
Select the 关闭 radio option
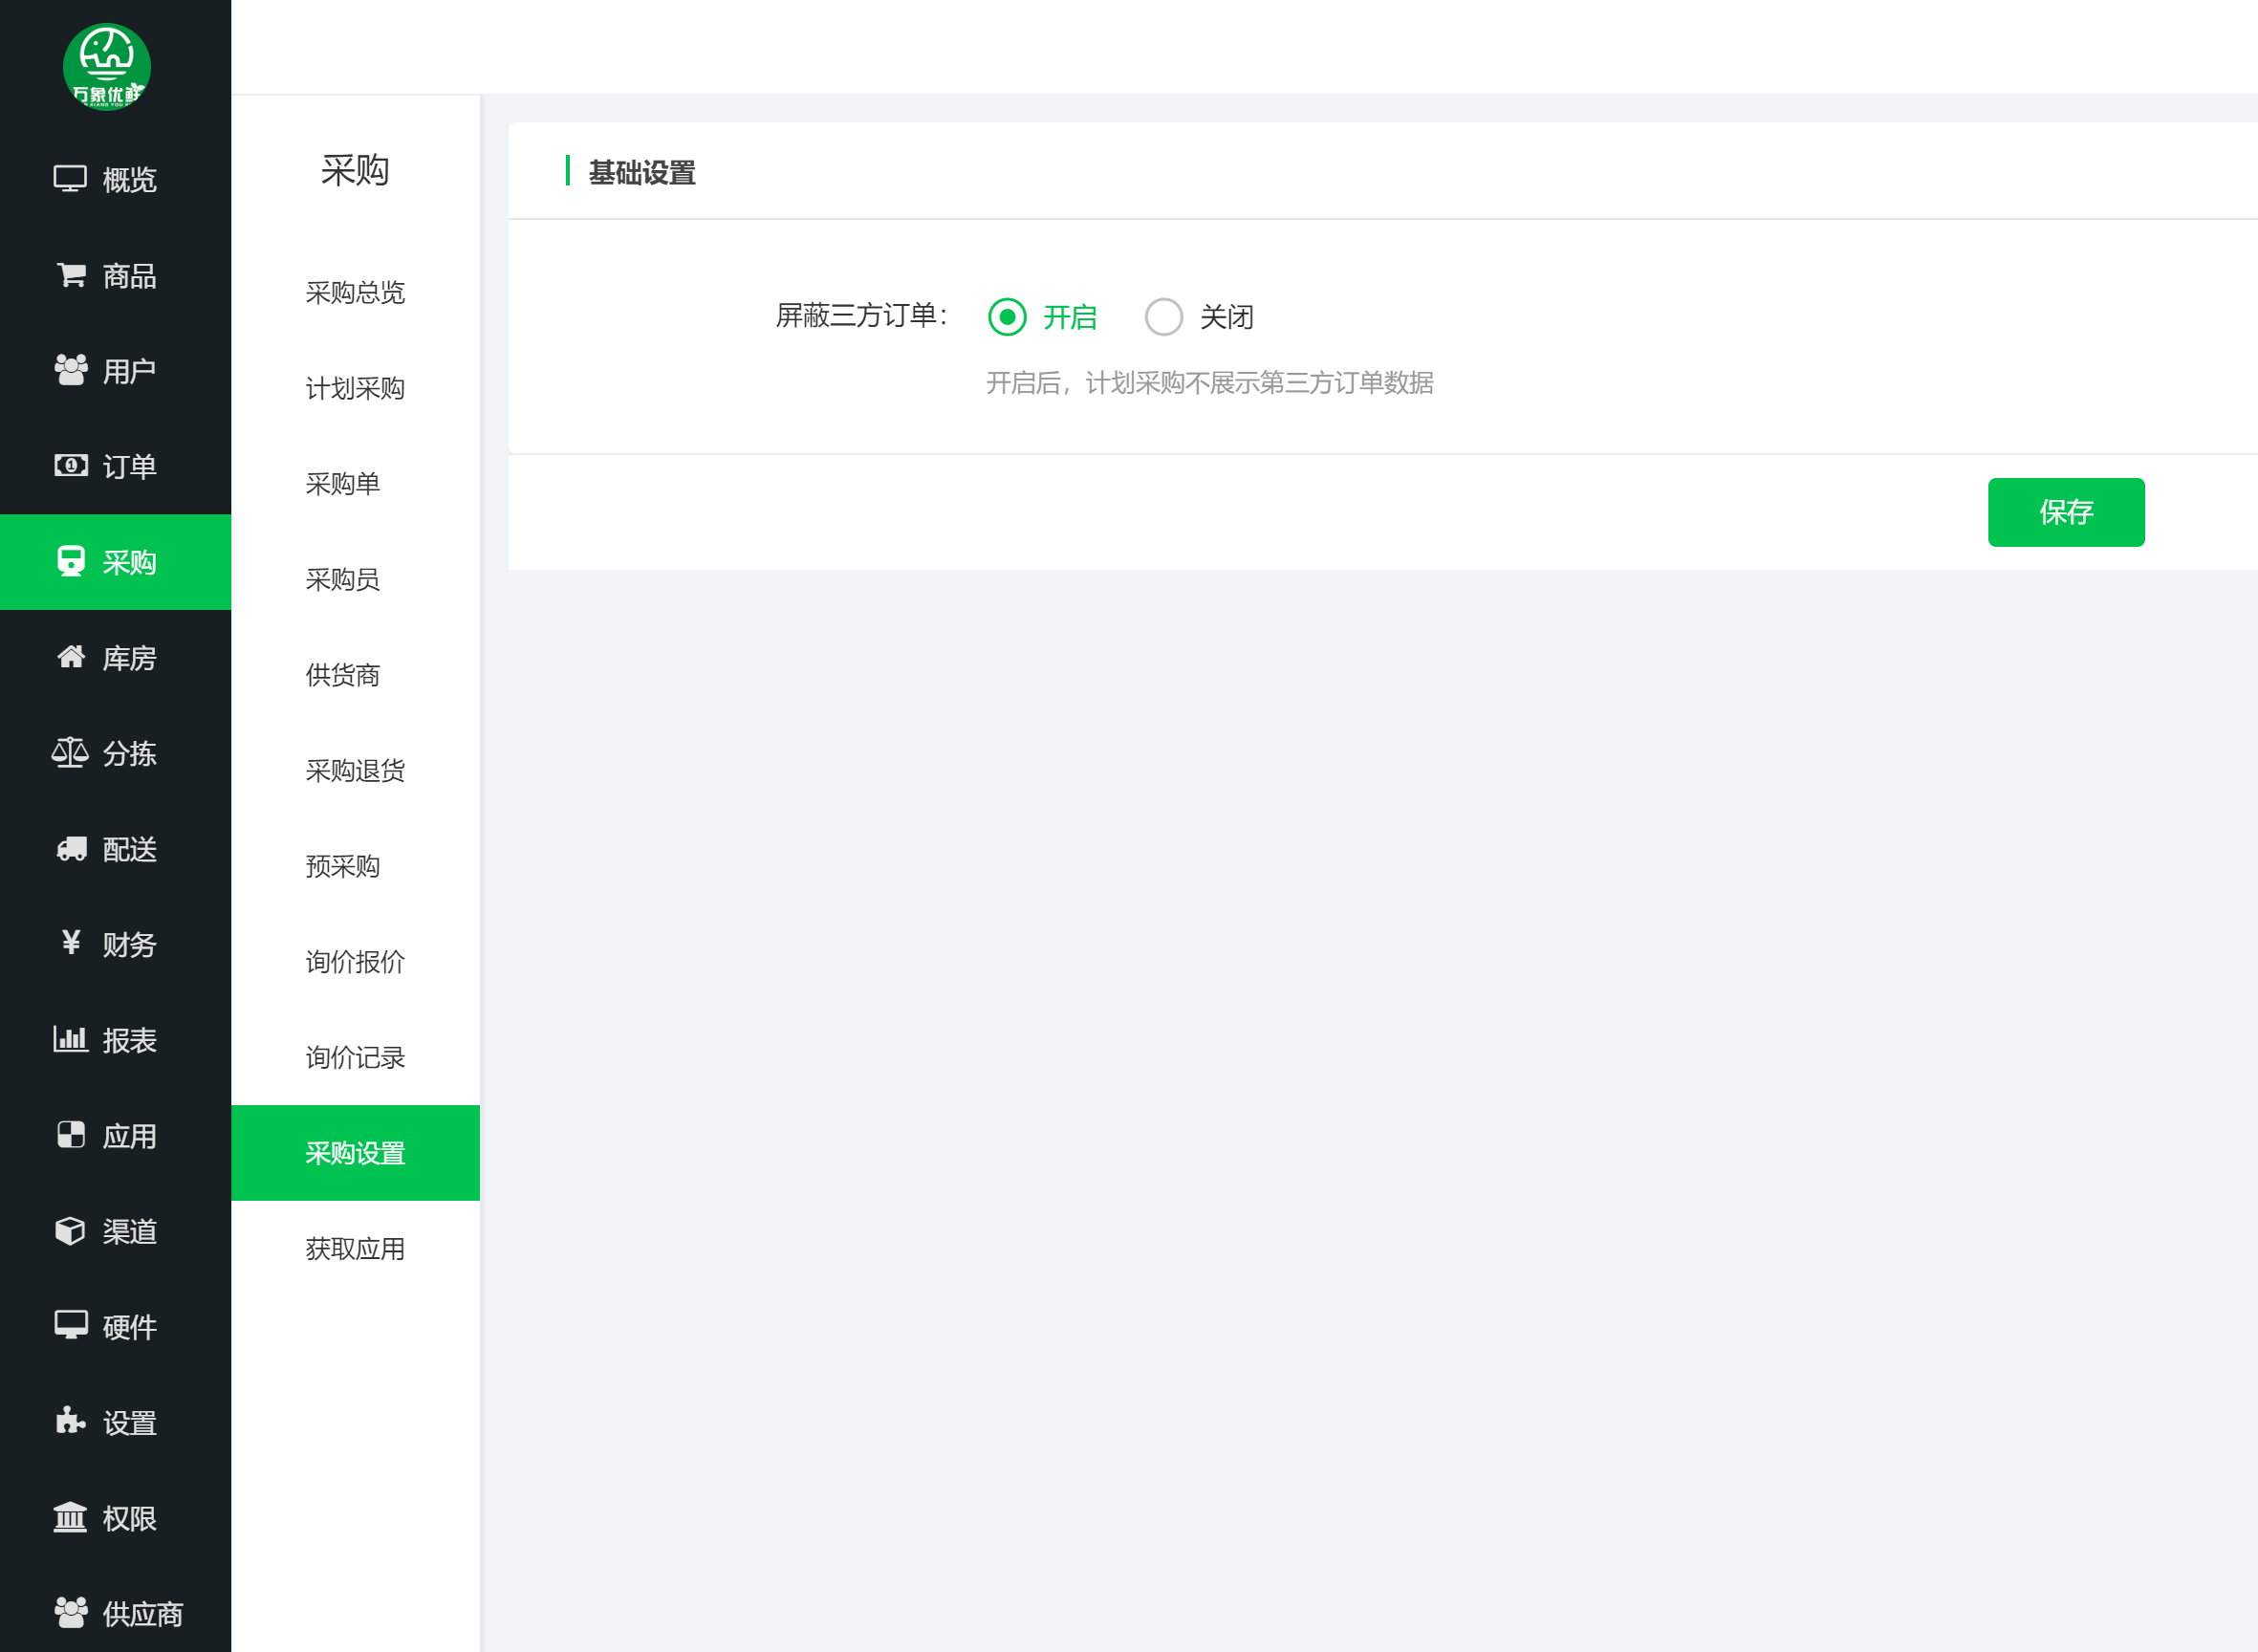click(1164, 317)
